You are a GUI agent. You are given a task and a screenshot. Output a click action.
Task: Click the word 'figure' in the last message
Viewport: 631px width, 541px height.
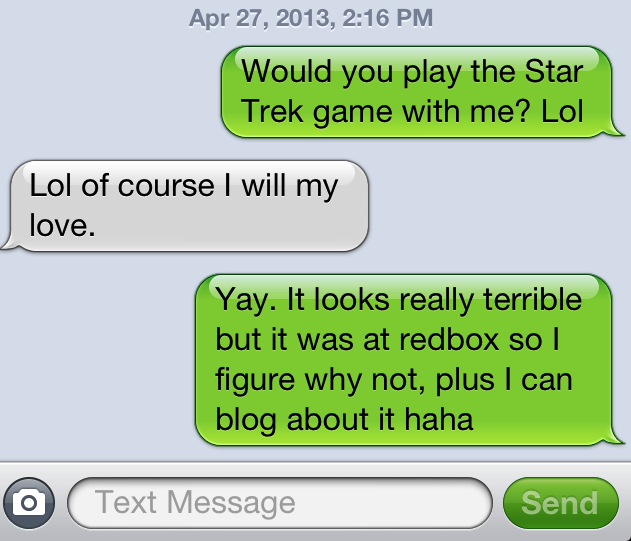(255, 381)
